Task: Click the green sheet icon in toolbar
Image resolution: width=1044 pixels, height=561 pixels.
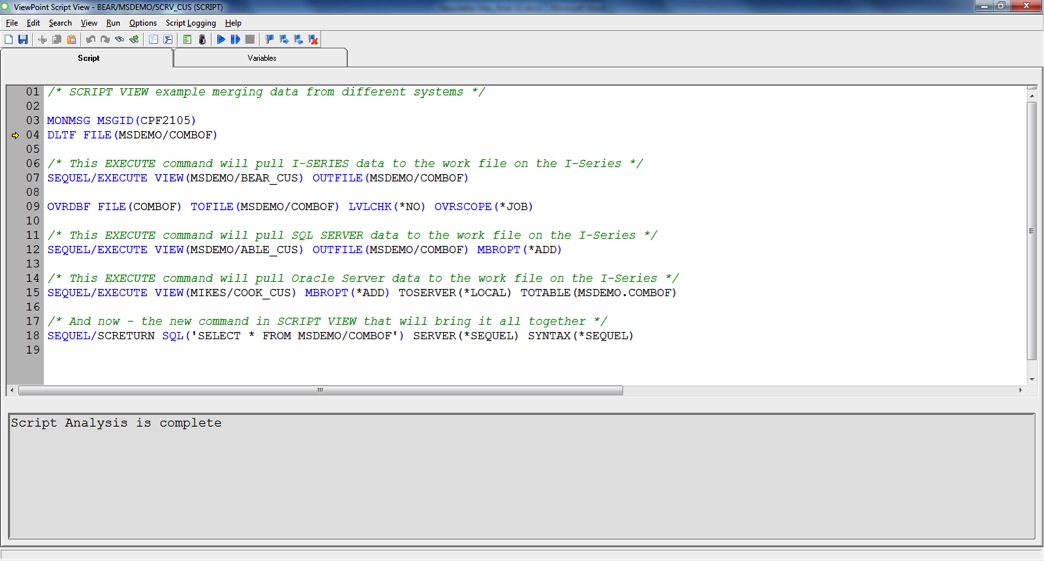Action: tap(187, 40)
